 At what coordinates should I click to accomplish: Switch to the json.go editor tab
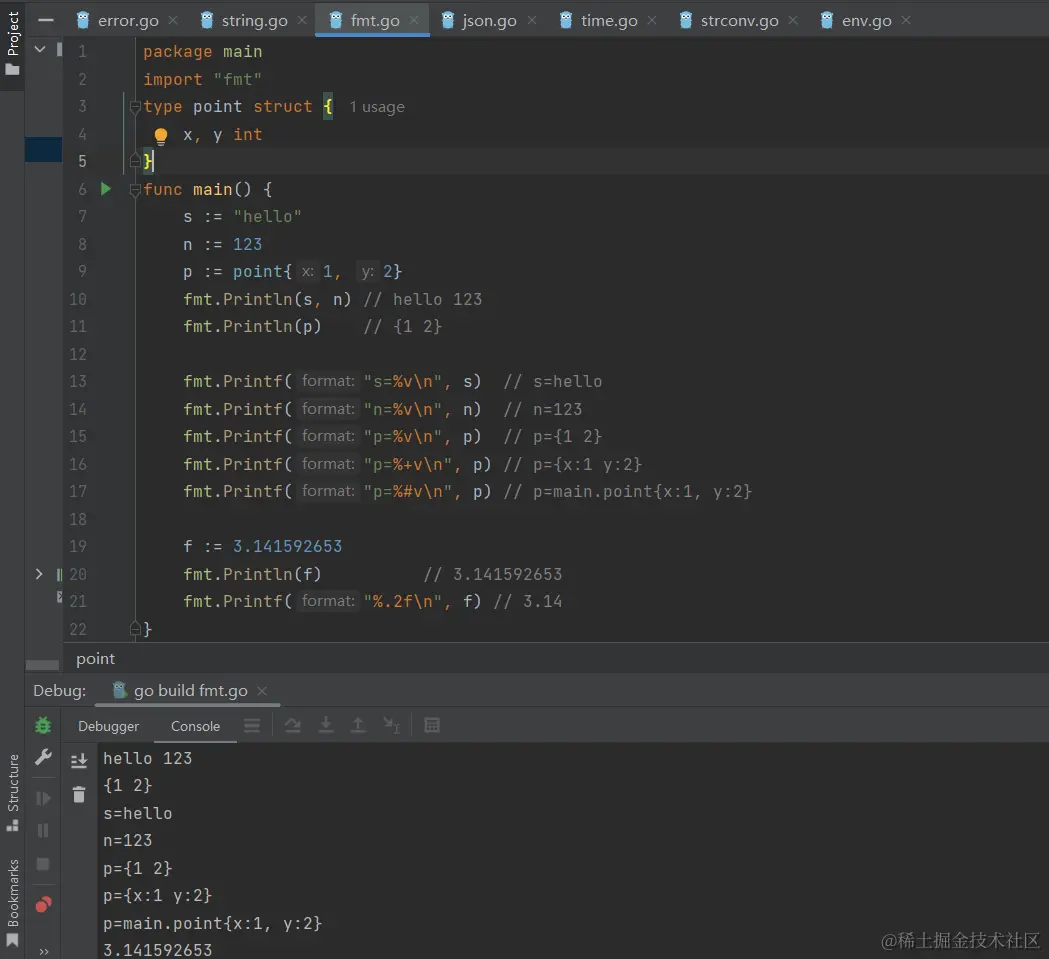tap(489, 20)
